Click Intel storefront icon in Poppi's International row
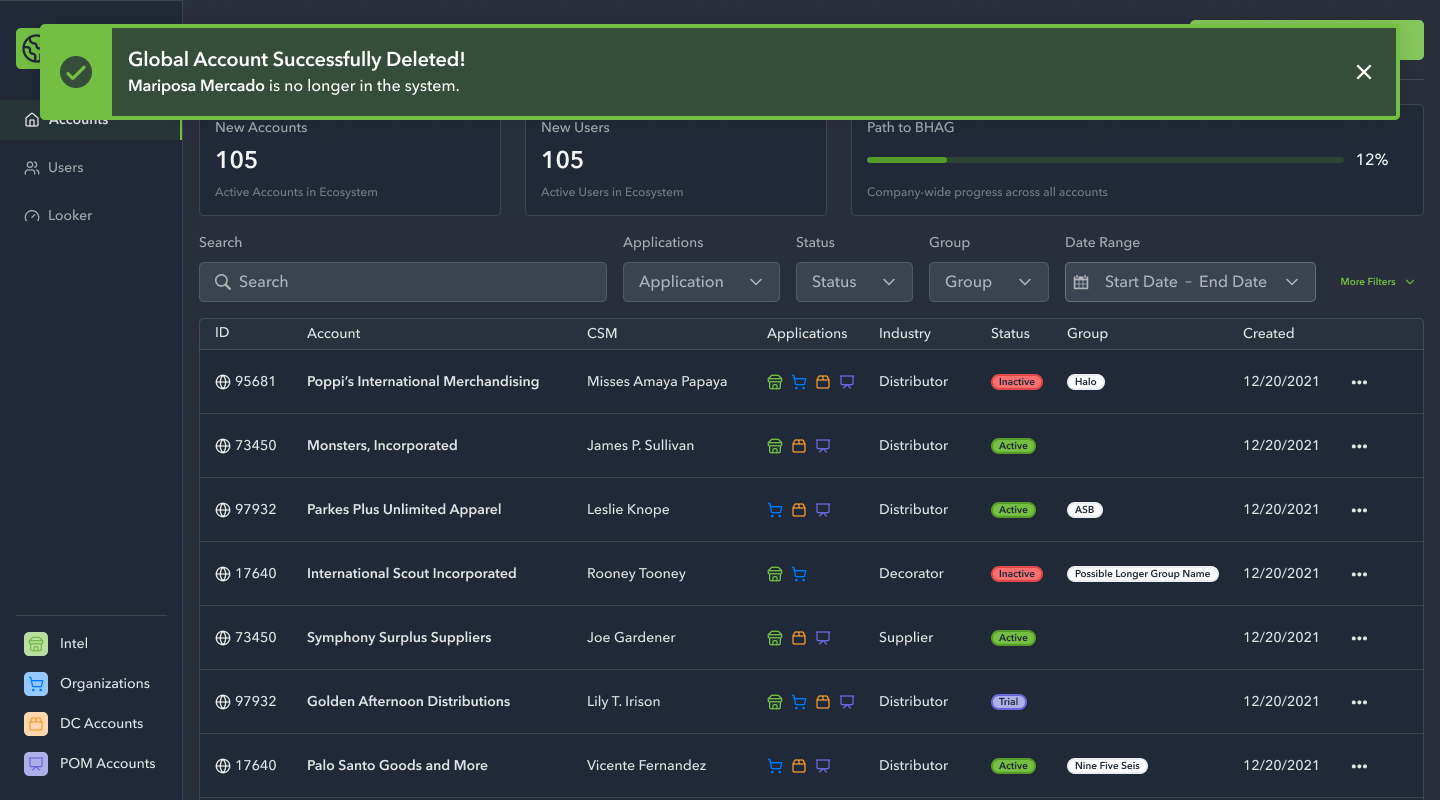Viewport: 1440px width, 800px height. 774,382
